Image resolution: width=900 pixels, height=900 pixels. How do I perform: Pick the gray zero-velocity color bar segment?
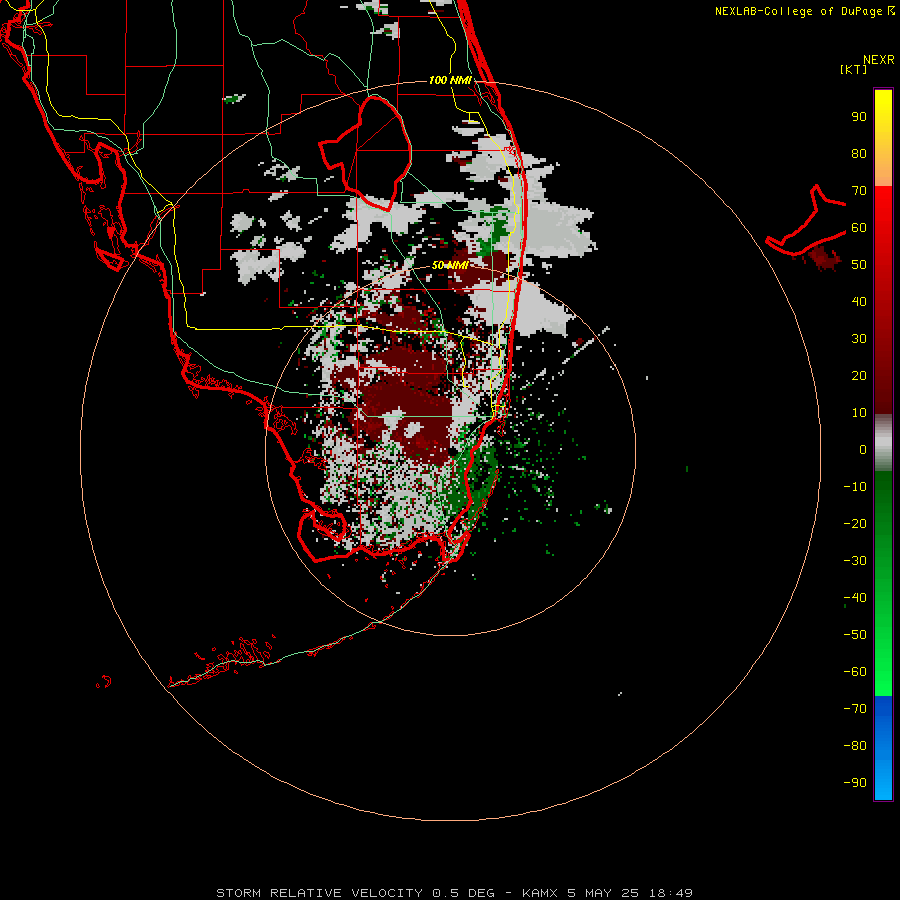(x=883, y=443)
